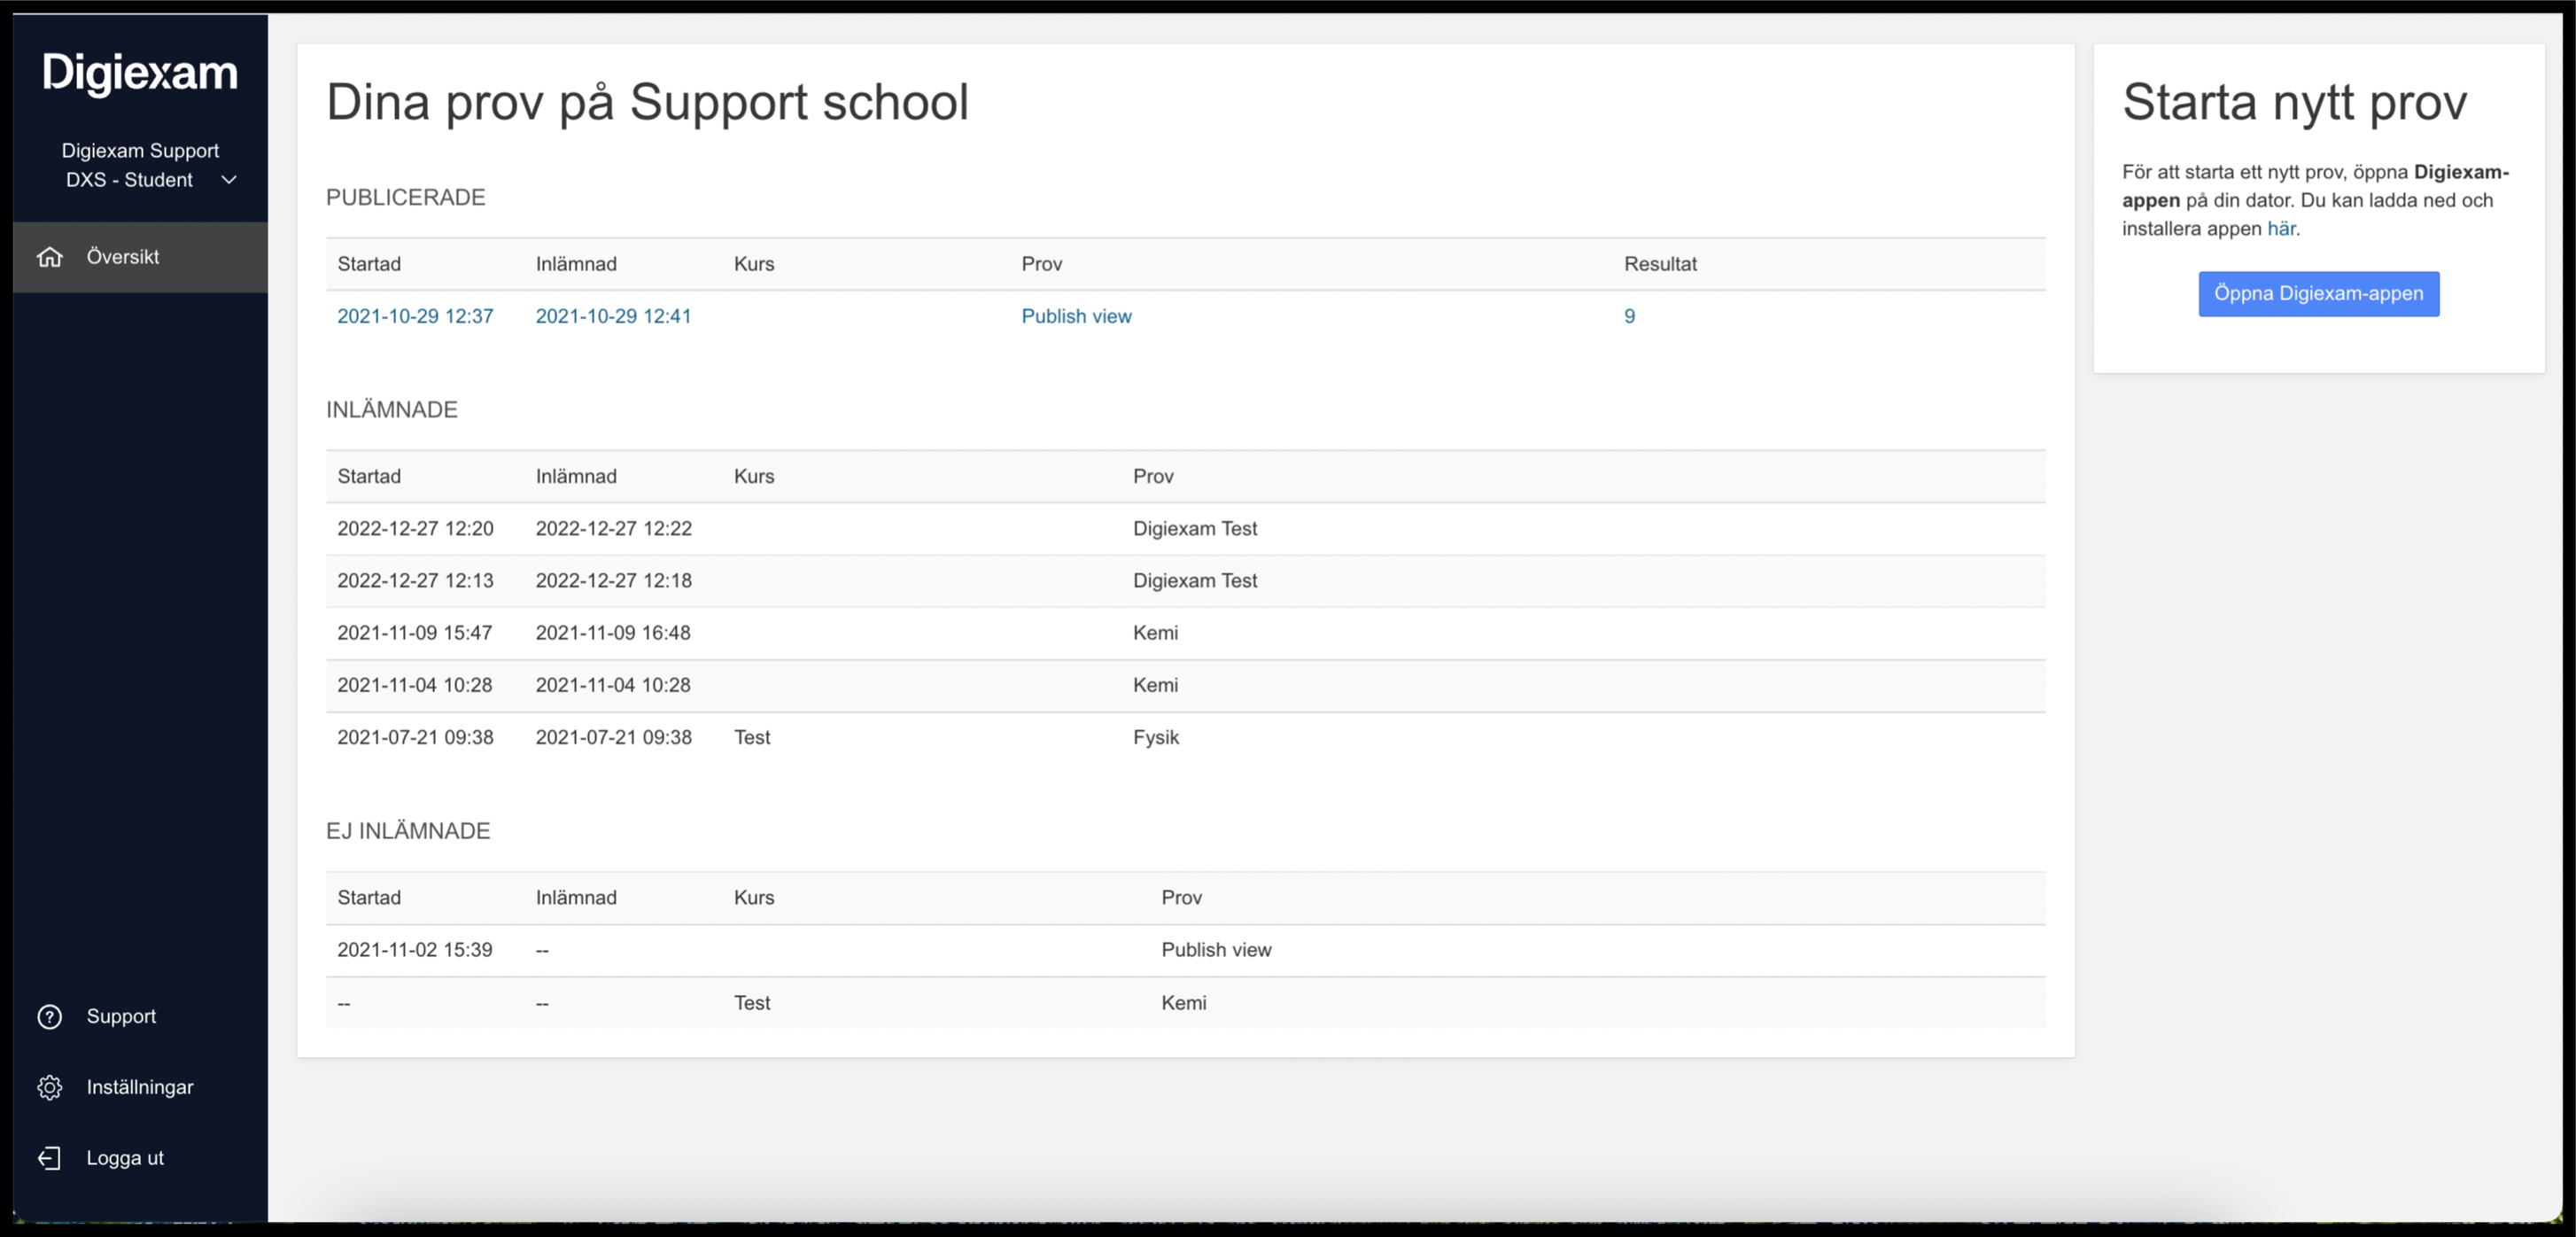The width and height of the screenshot is (2576, 1237).
Task: Click the Resultat column header
Action: click(x=1660, y=264)
